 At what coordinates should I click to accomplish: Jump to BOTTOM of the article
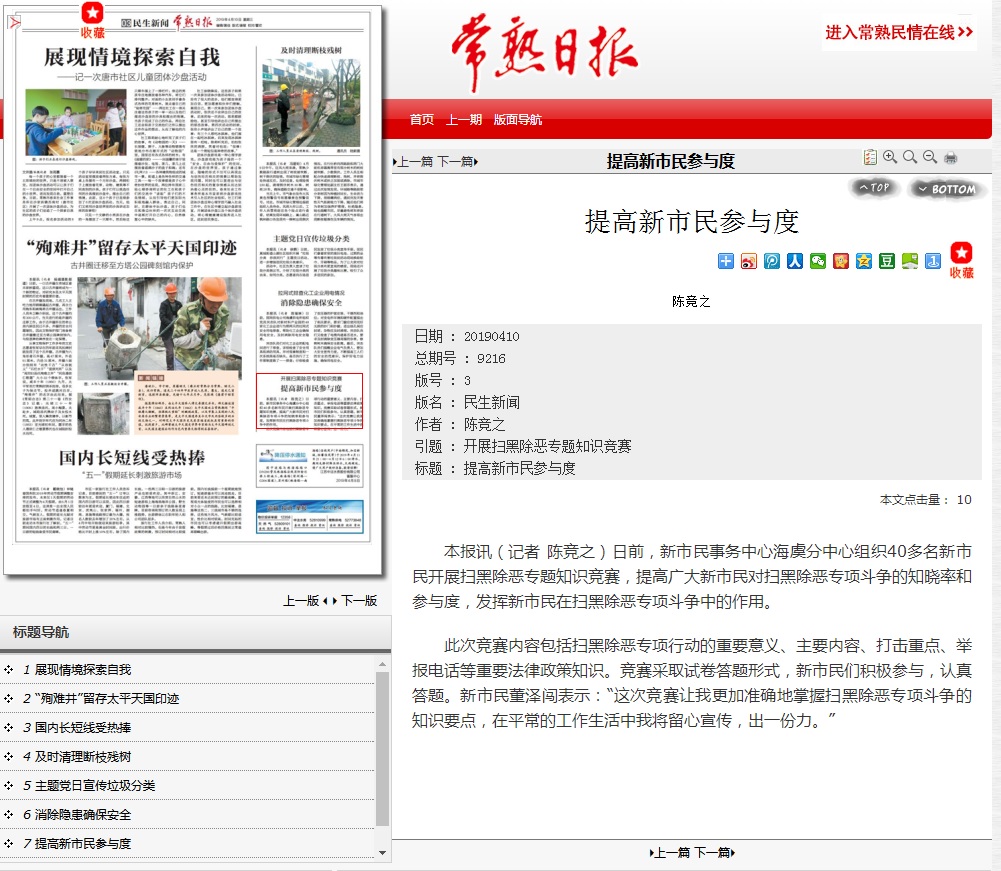click(x=946, y=189)
